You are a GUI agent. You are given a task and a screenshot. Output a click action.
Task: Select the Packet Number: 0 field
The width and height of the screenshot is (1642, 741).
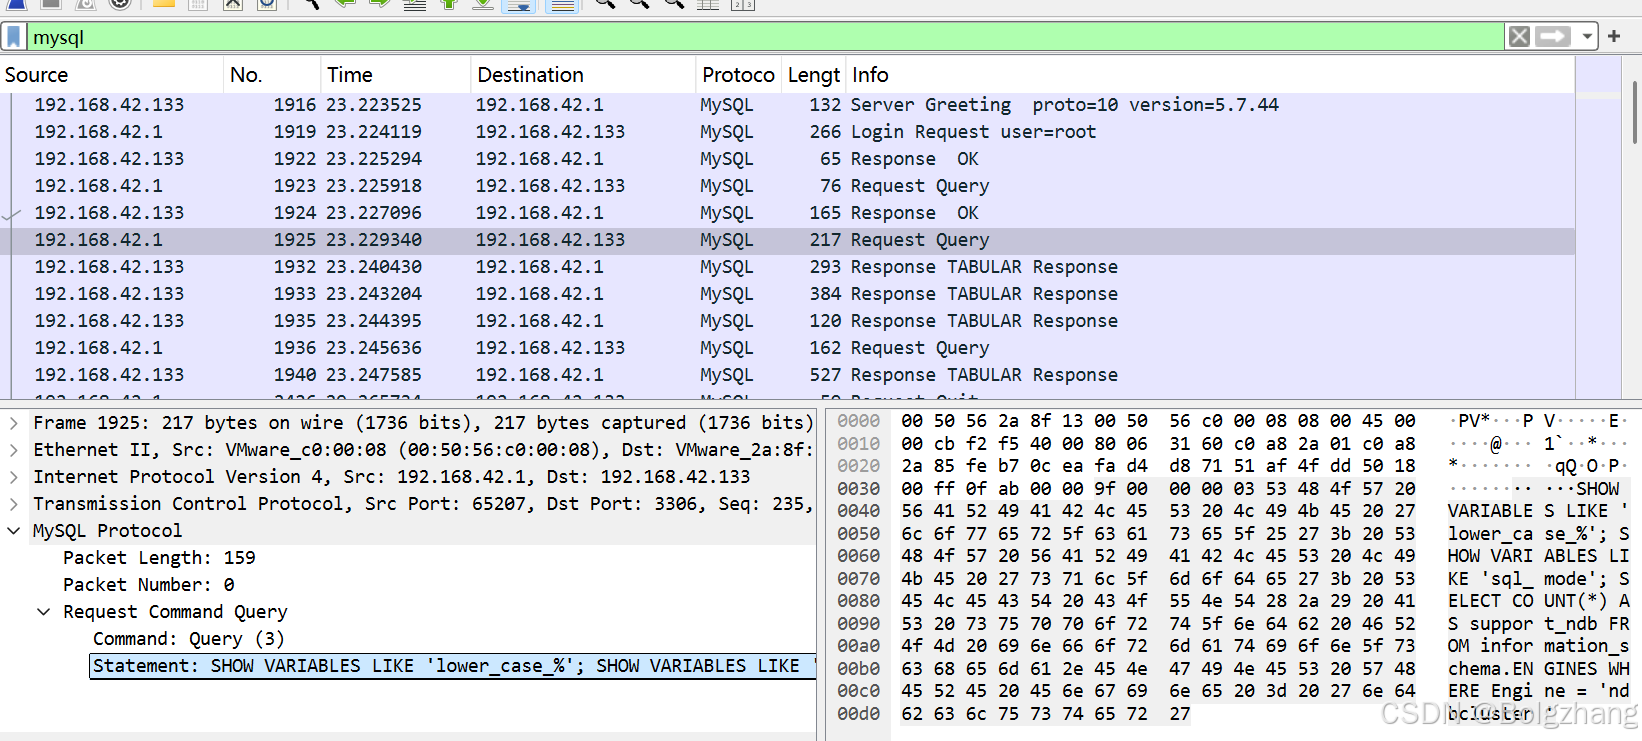coord(149,585)
